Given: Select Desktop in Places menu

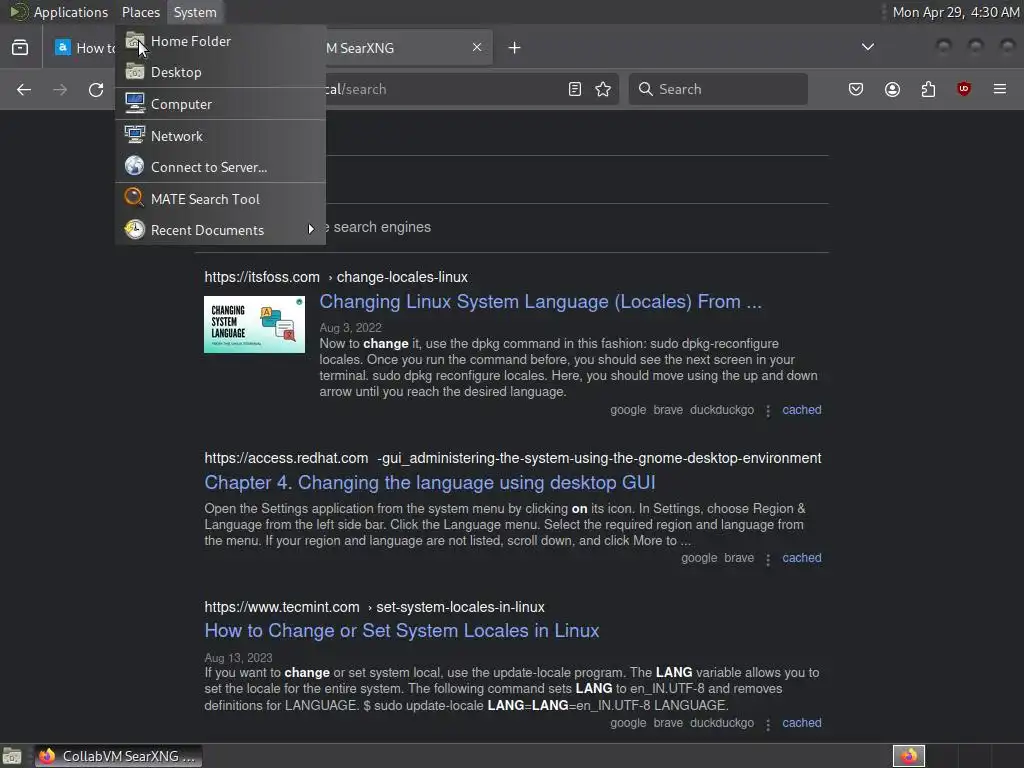Looking at the screenshot, I should (220, 72).
